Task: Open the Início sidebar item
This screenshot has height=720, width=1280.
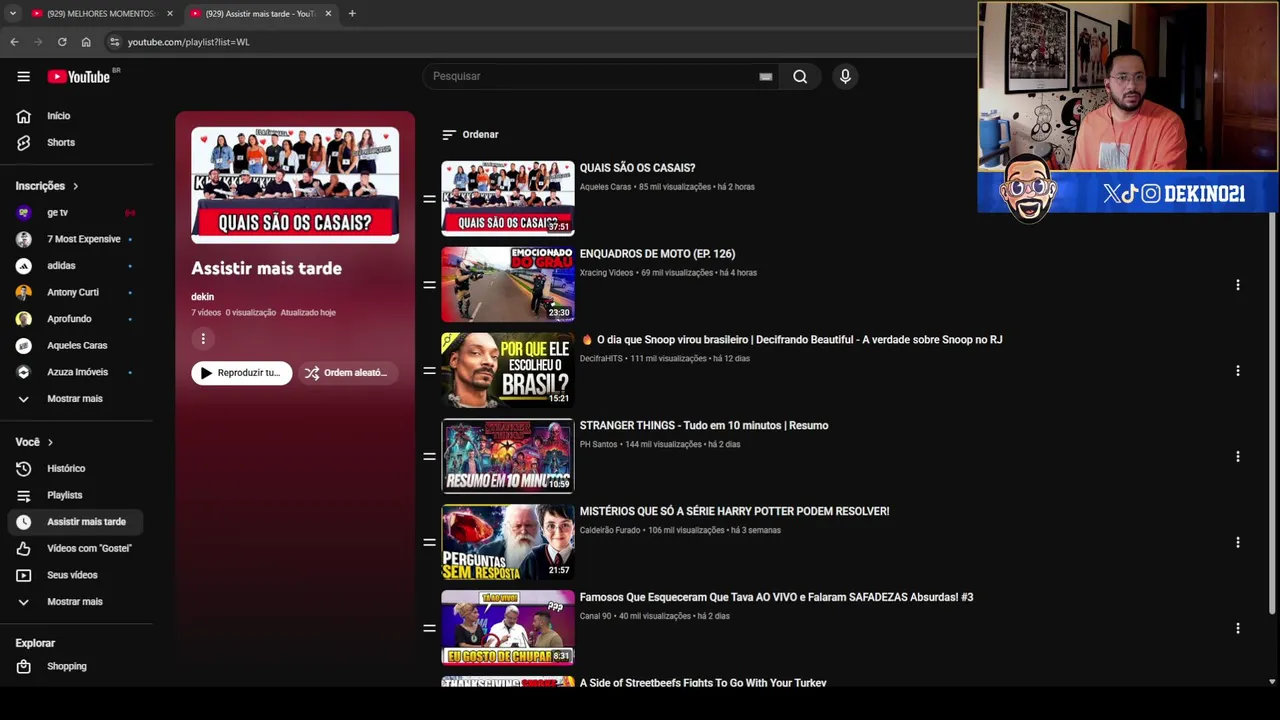Action: tap(76, 116)
